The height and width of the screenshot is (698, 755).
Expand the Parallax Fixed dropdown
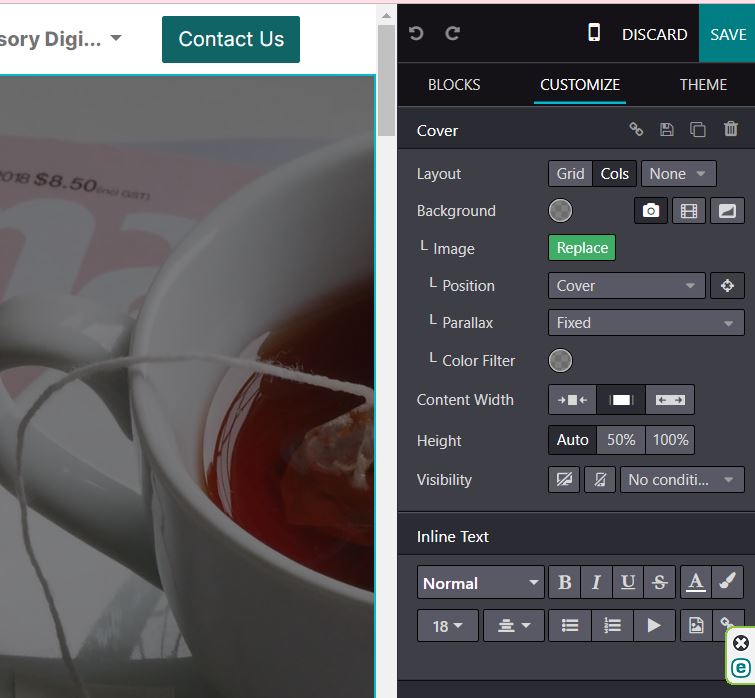pos(646,323)
